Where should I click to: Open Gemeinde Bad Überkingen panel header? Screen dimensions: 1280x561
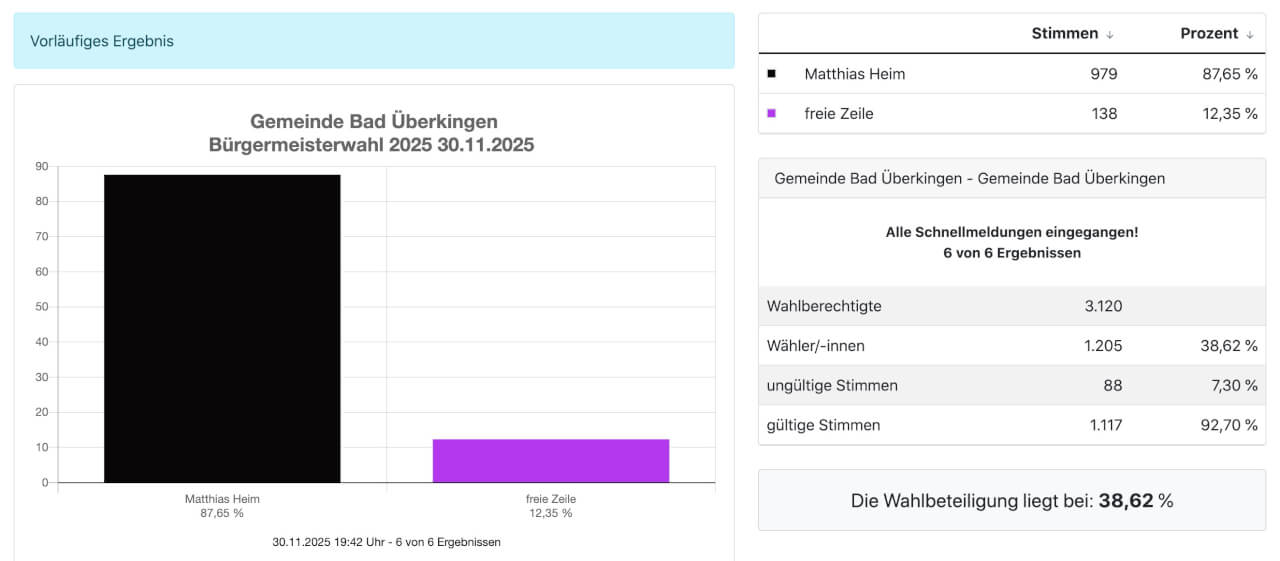pos(1011,178)
